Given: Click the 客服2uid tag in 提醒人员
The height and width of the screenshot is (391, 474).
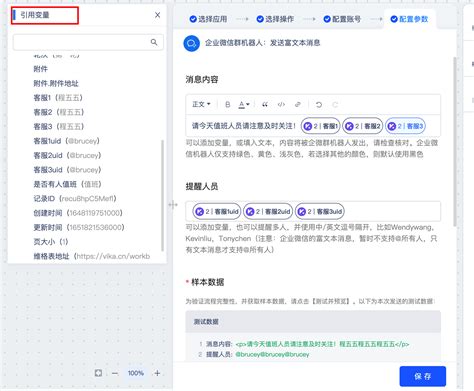Looking at the screenshot, I should pyautogui.click(x=268, y=211).
